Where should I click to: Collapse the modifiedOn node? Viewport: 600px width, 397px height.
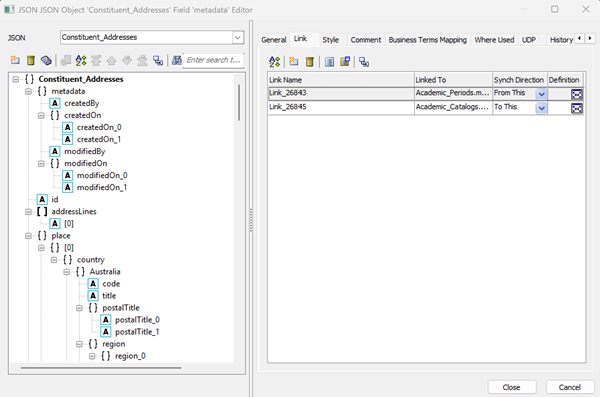[41, 163]
